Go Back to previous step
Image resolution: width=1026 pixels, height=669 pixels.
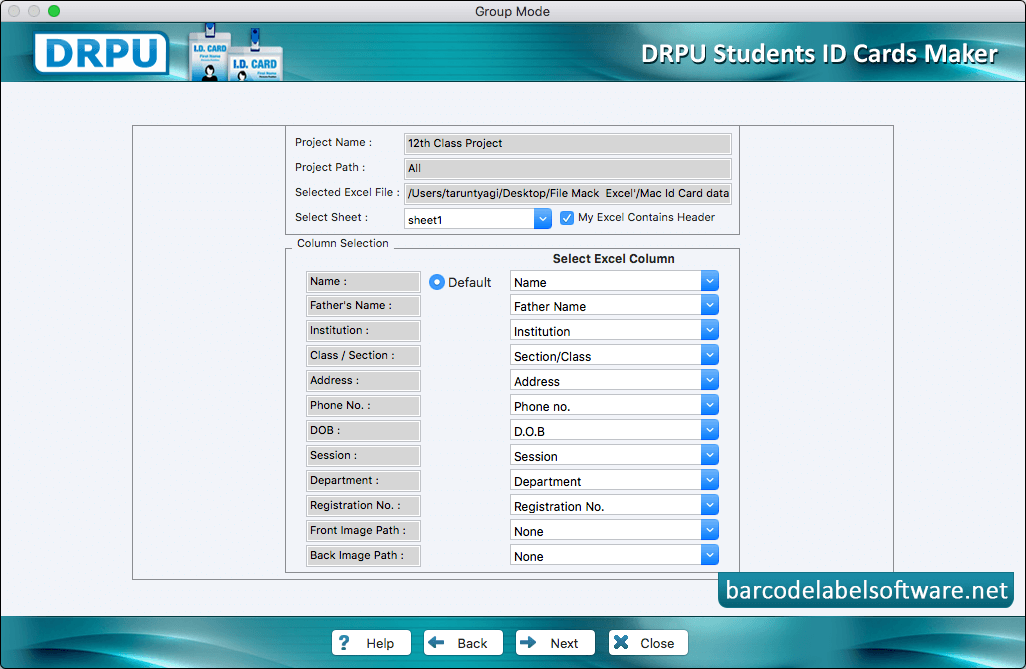(463, 643)
